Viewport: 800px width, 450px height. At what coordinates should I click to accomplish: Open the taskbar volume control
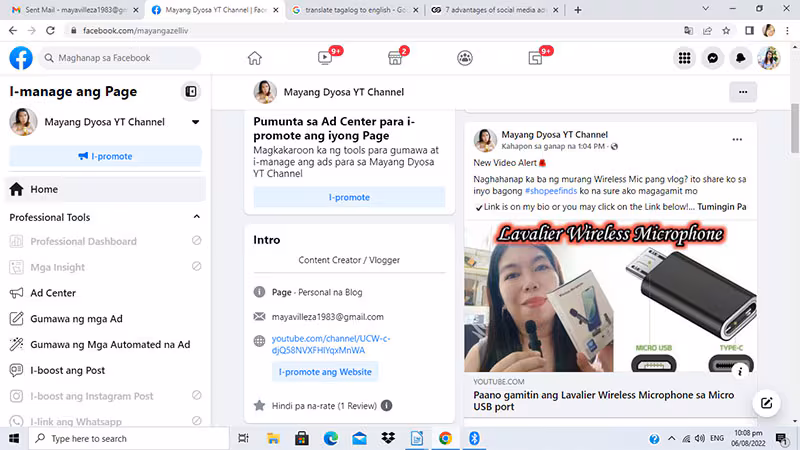[699, 438]
